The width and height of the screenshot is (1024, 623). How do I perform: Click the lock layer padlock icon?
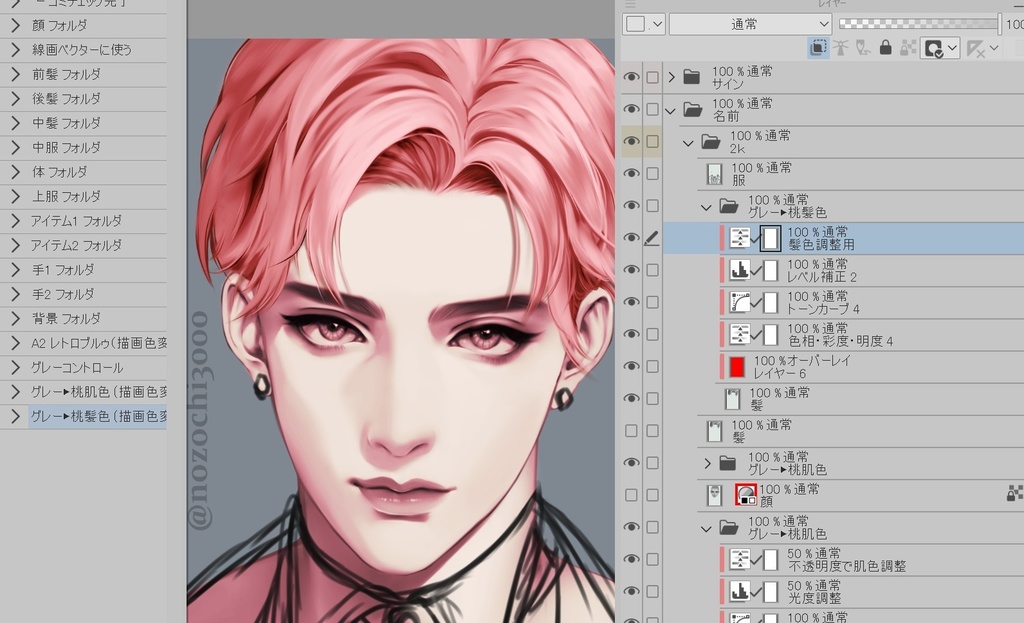click(886, 48)
